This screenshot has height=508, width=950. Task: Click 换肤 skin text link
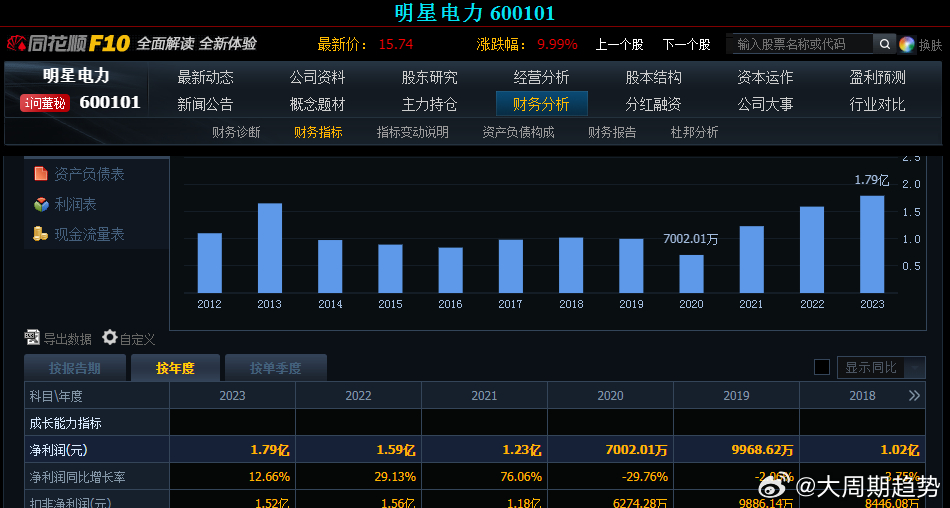coord(931,45)
